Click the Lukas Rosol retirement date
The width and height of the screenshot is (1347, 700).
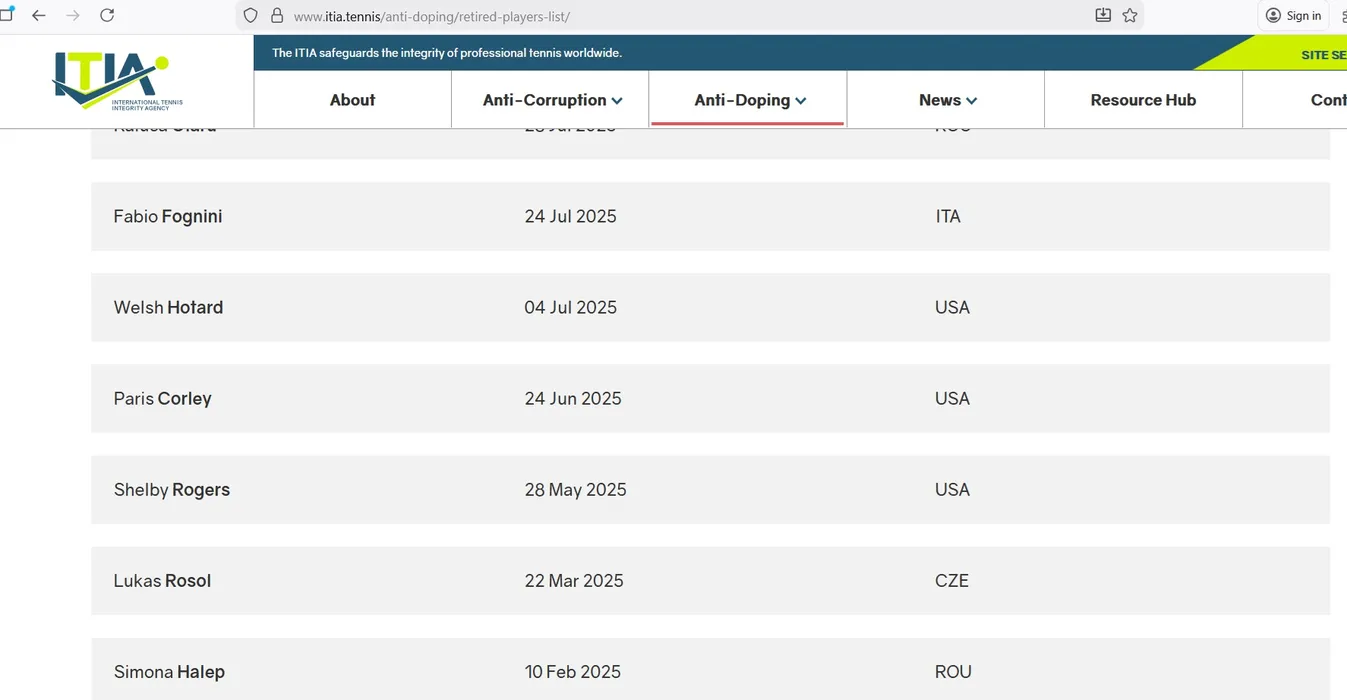tap(574, 581)
